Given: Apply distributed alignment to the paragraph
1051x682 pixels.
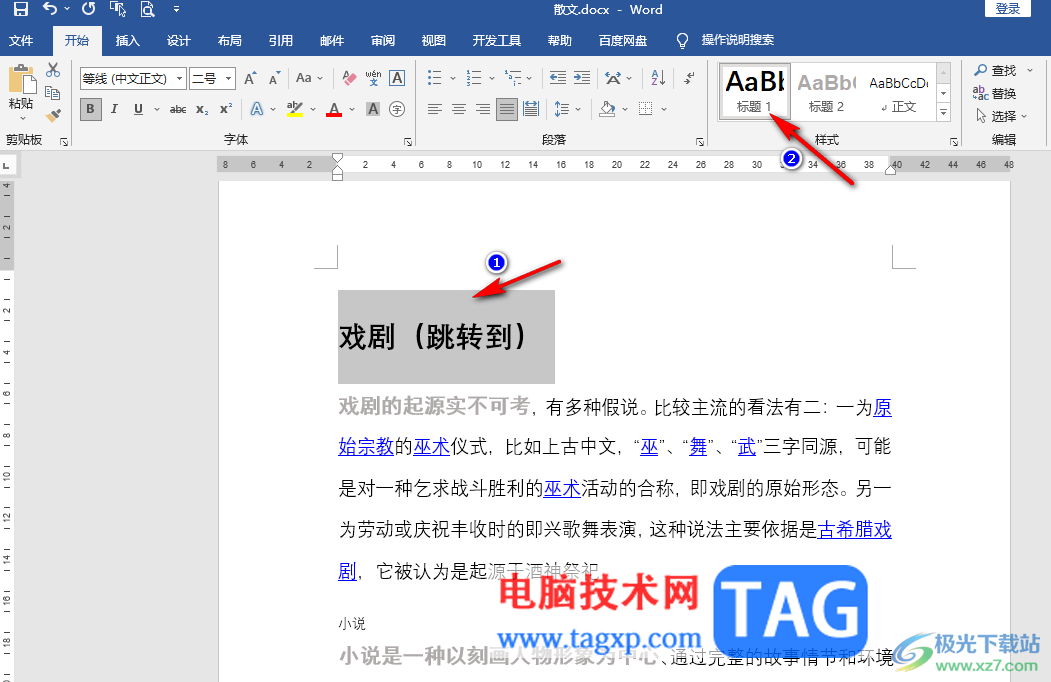Looking at the screenshot, I should point(531,109).
